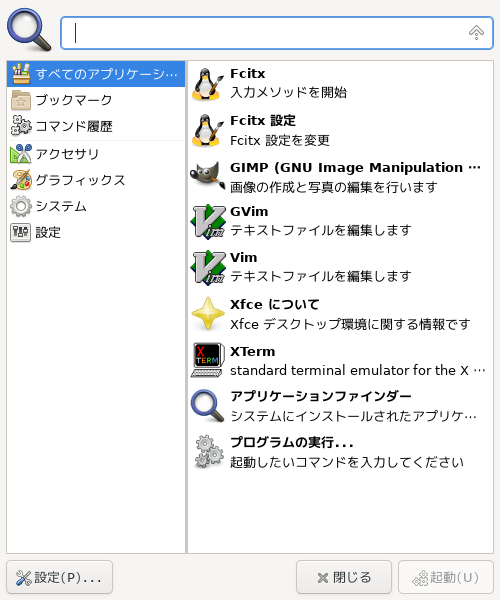Open the ブックマーク category
The height and width of the screenshot is (600, 500).
pos(96,100)
